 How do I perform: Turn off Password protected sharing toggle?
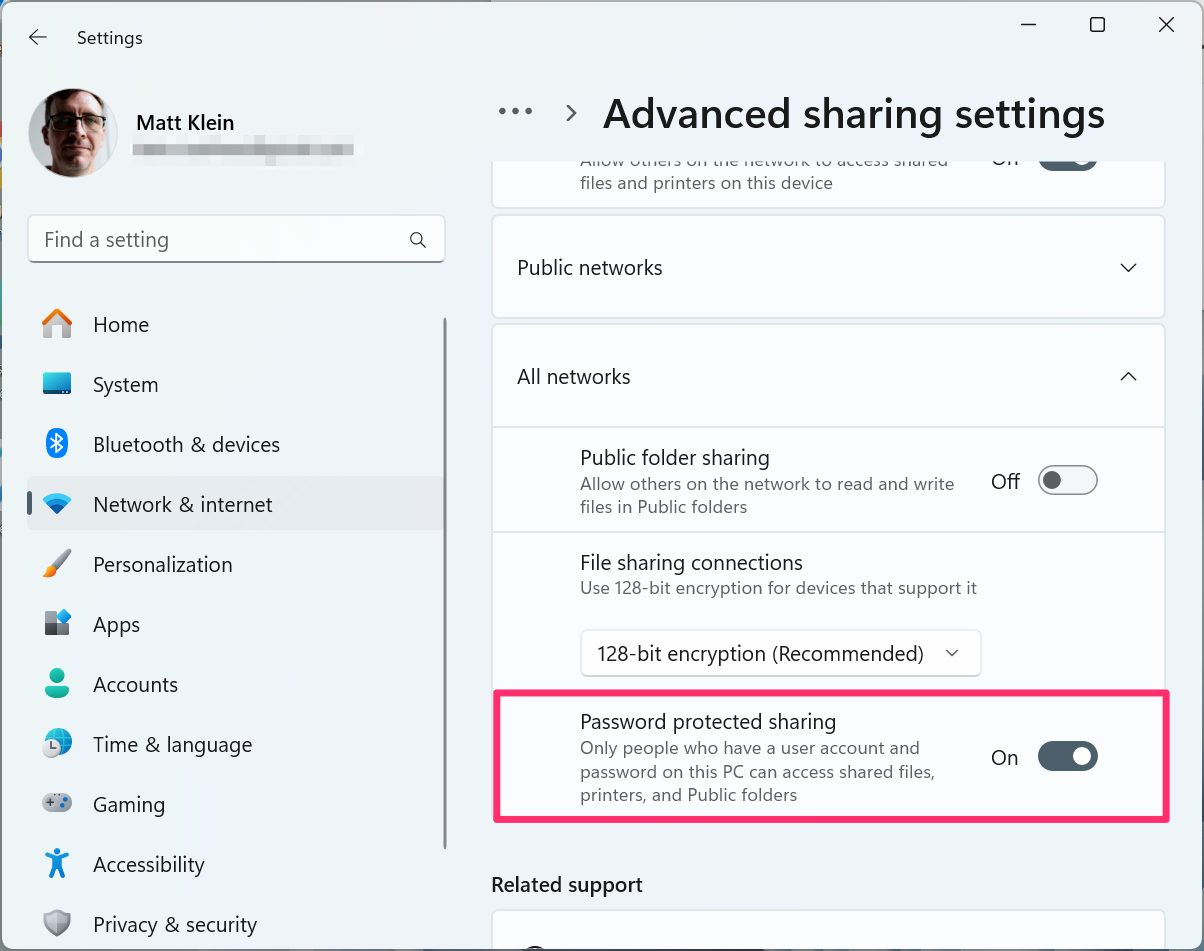click(1068, 757)
